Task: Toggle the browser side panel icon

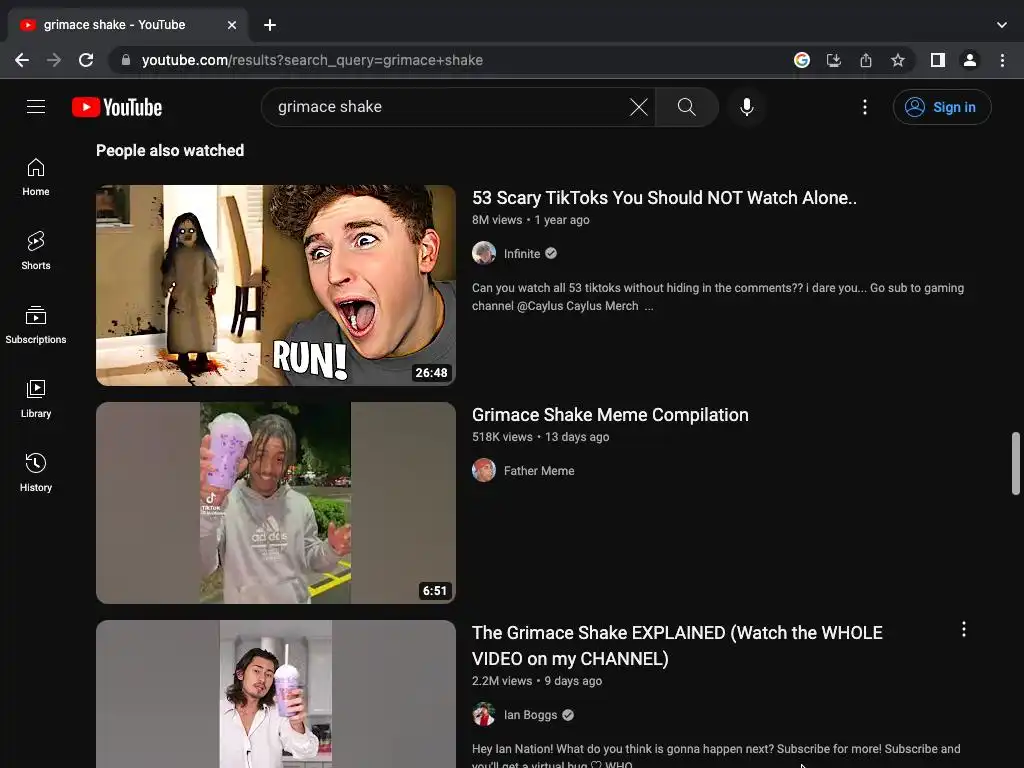Action: (x=938, y=60)
